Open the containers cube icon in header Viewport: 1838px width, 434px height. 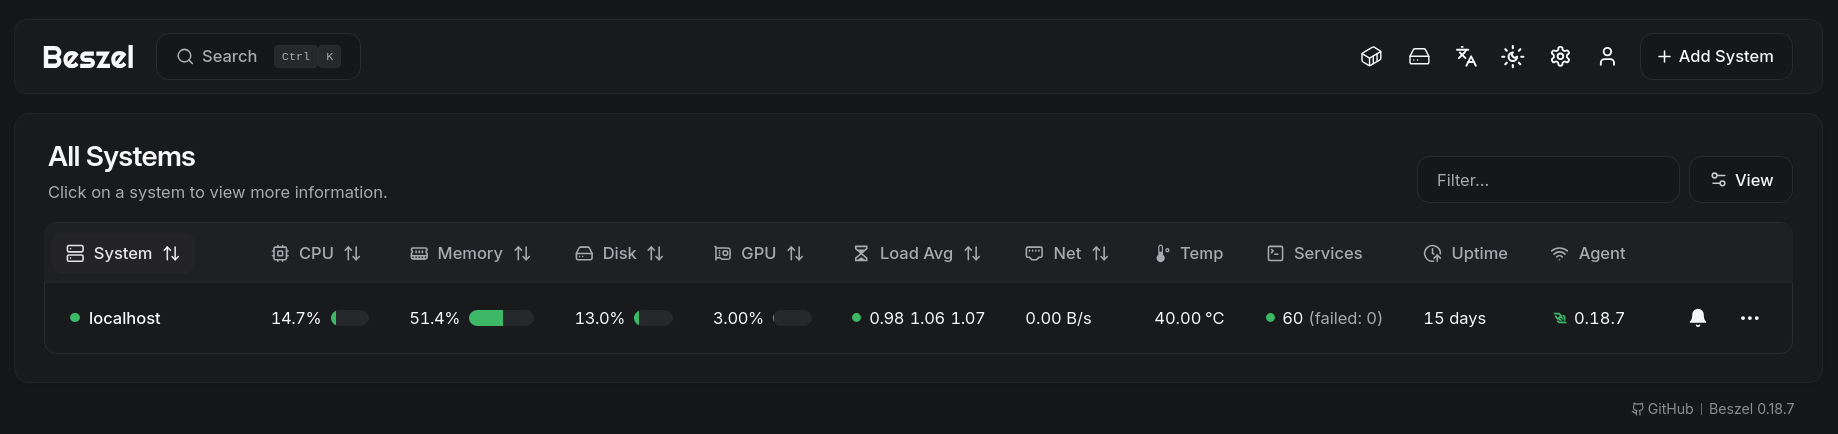pos(1371,57)
